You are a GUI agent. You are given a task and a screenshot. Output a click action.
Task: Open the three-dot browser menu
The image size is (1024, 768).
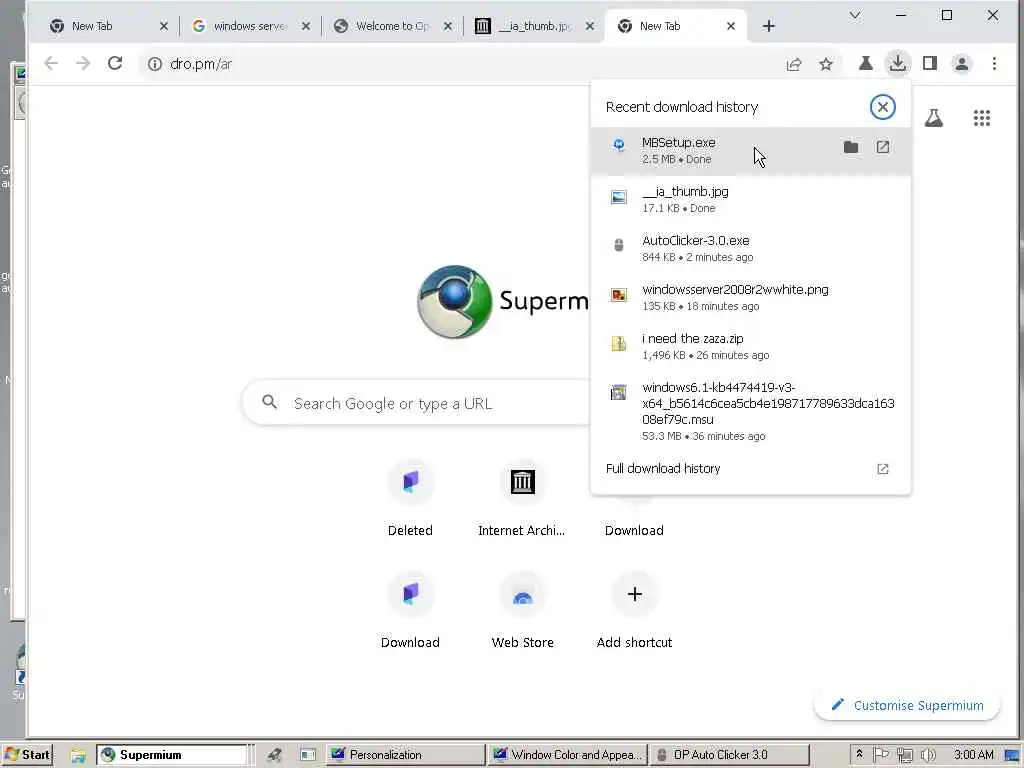pyautogui.click(x=994, y=63)
